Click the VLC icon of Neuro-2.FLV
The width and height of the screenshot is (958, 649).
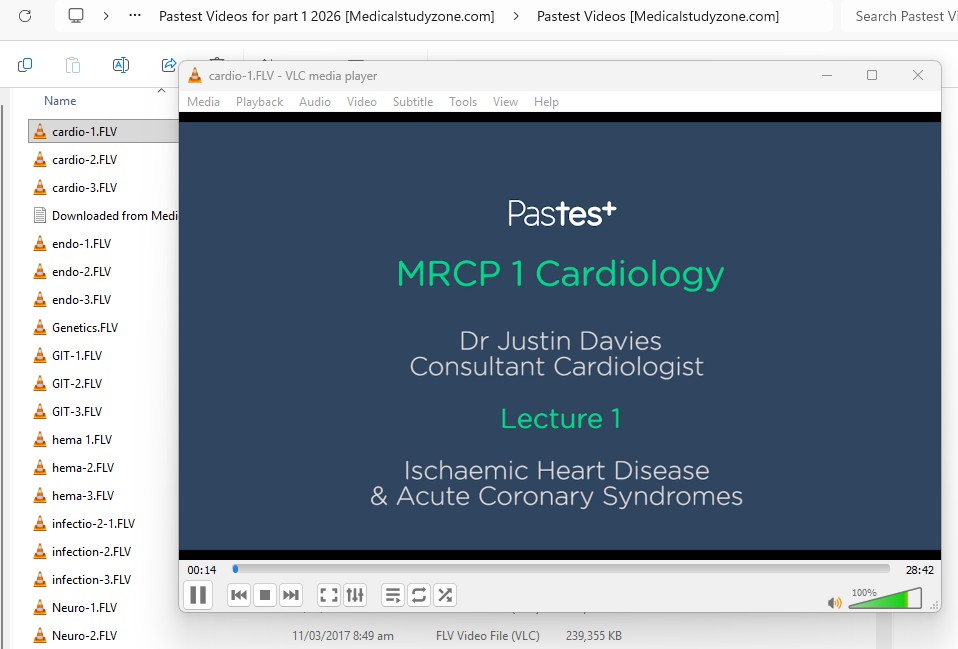click(x=40, y=636)
